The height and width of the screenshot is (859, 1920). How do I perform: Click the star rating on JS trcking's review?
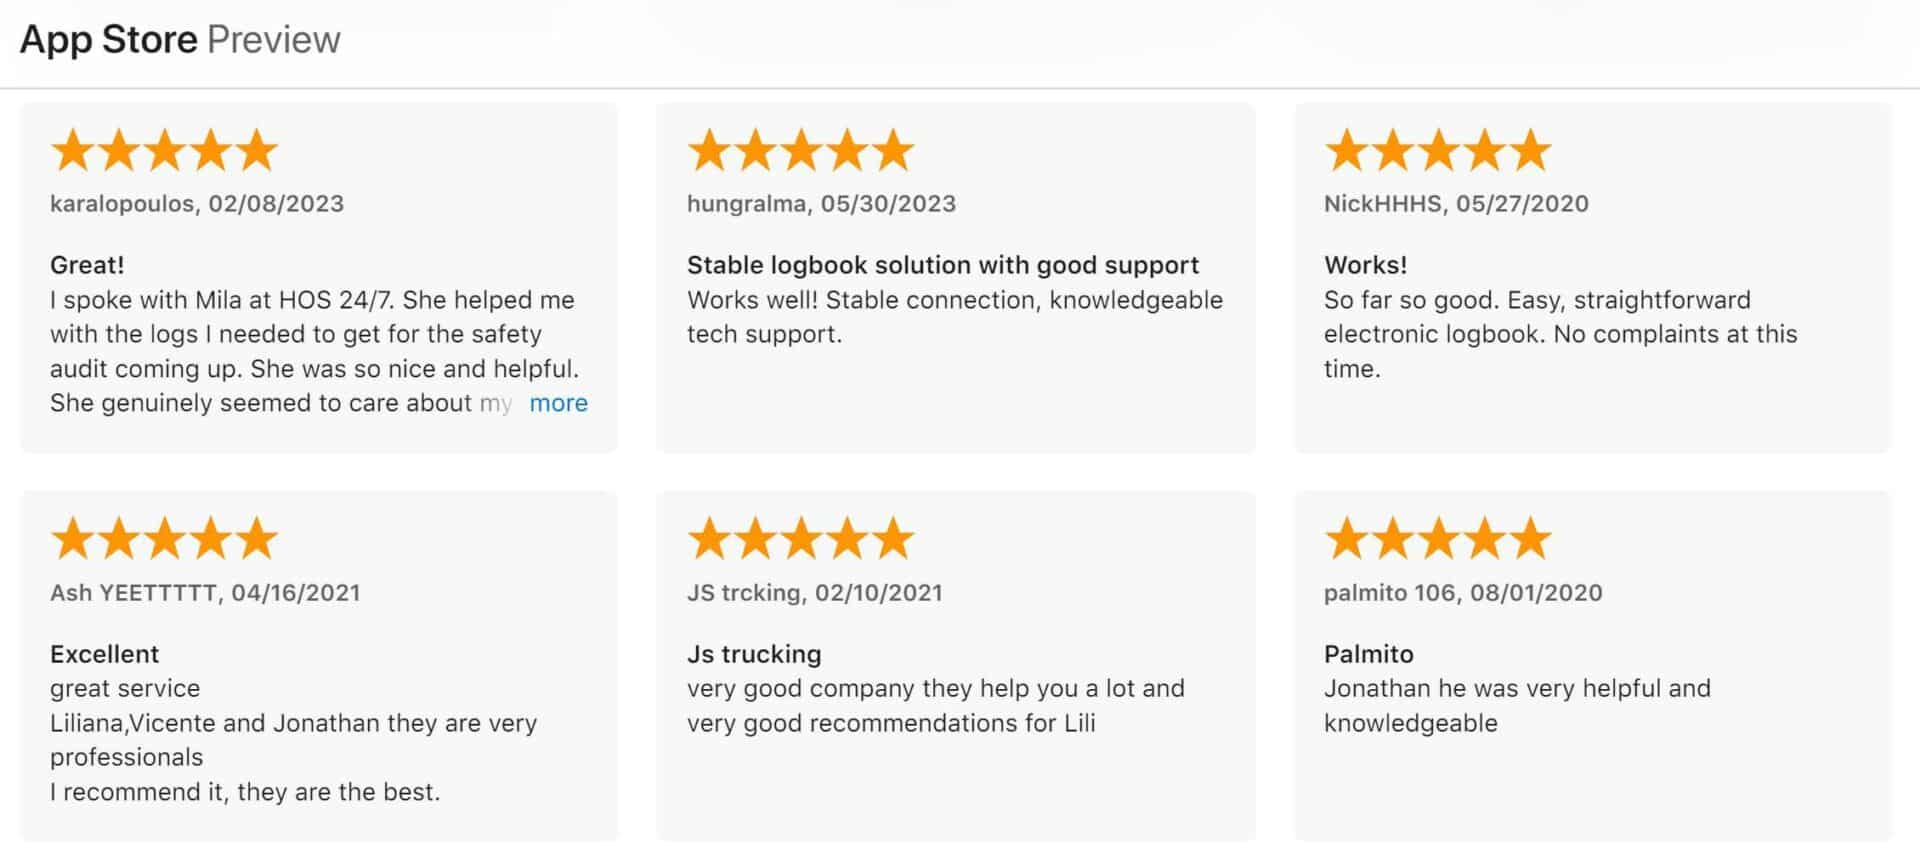tap(801, 538)
